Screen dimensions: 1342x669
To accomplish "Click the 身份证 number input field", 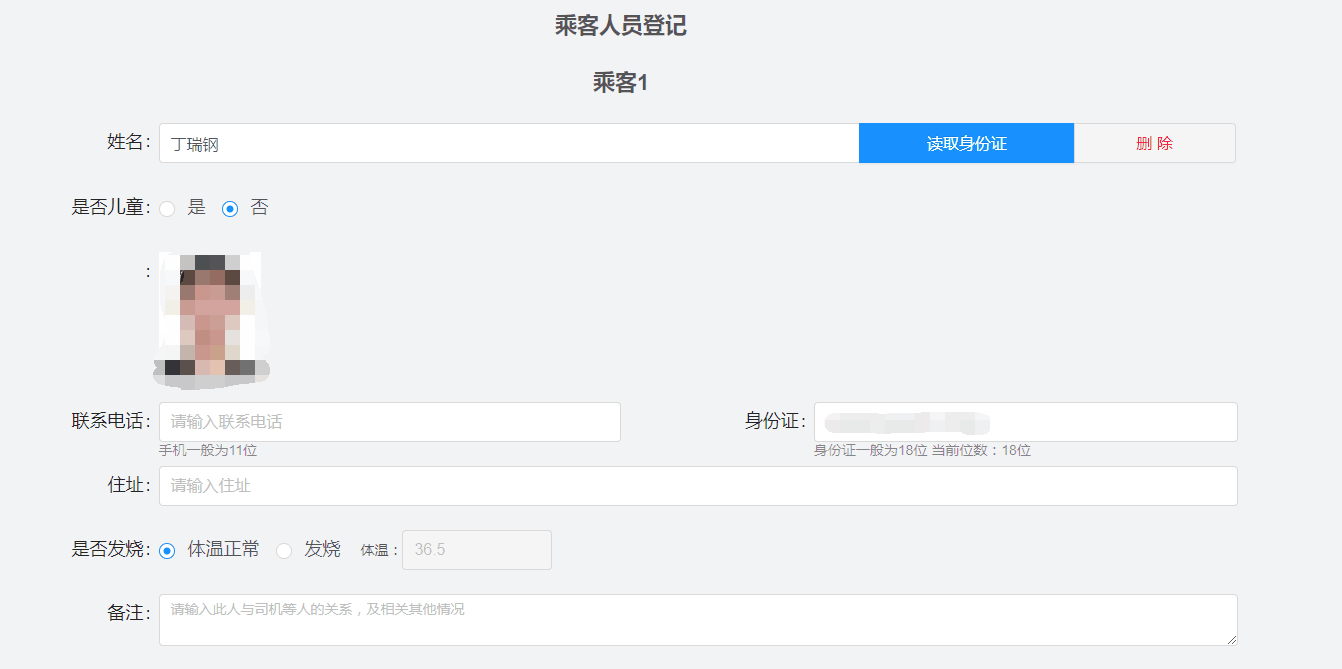I will (x=1025, y=422).
